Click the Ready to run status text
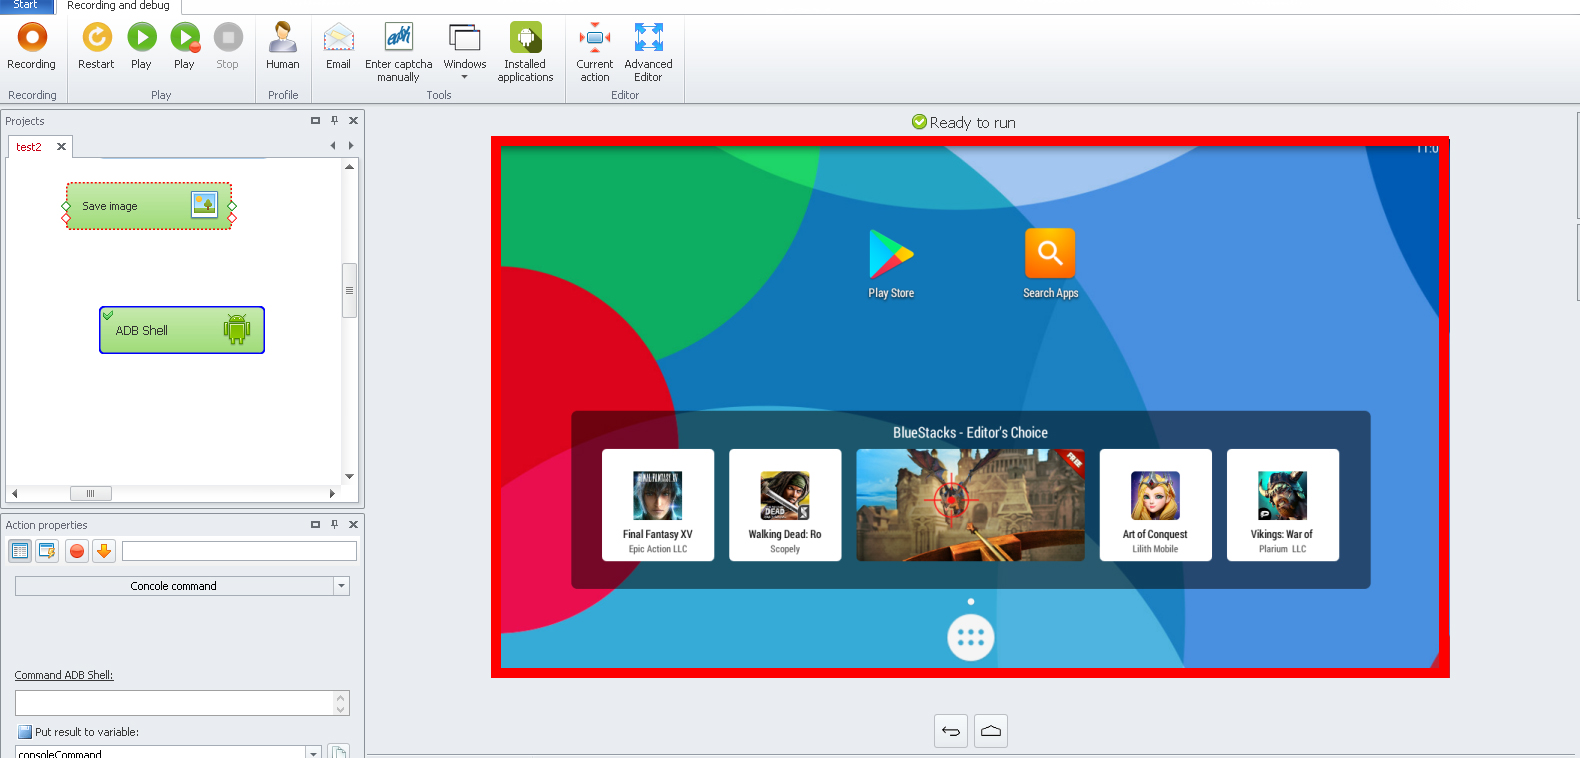This screenshot has width=1580, height=758. click(x=972, y=122)
